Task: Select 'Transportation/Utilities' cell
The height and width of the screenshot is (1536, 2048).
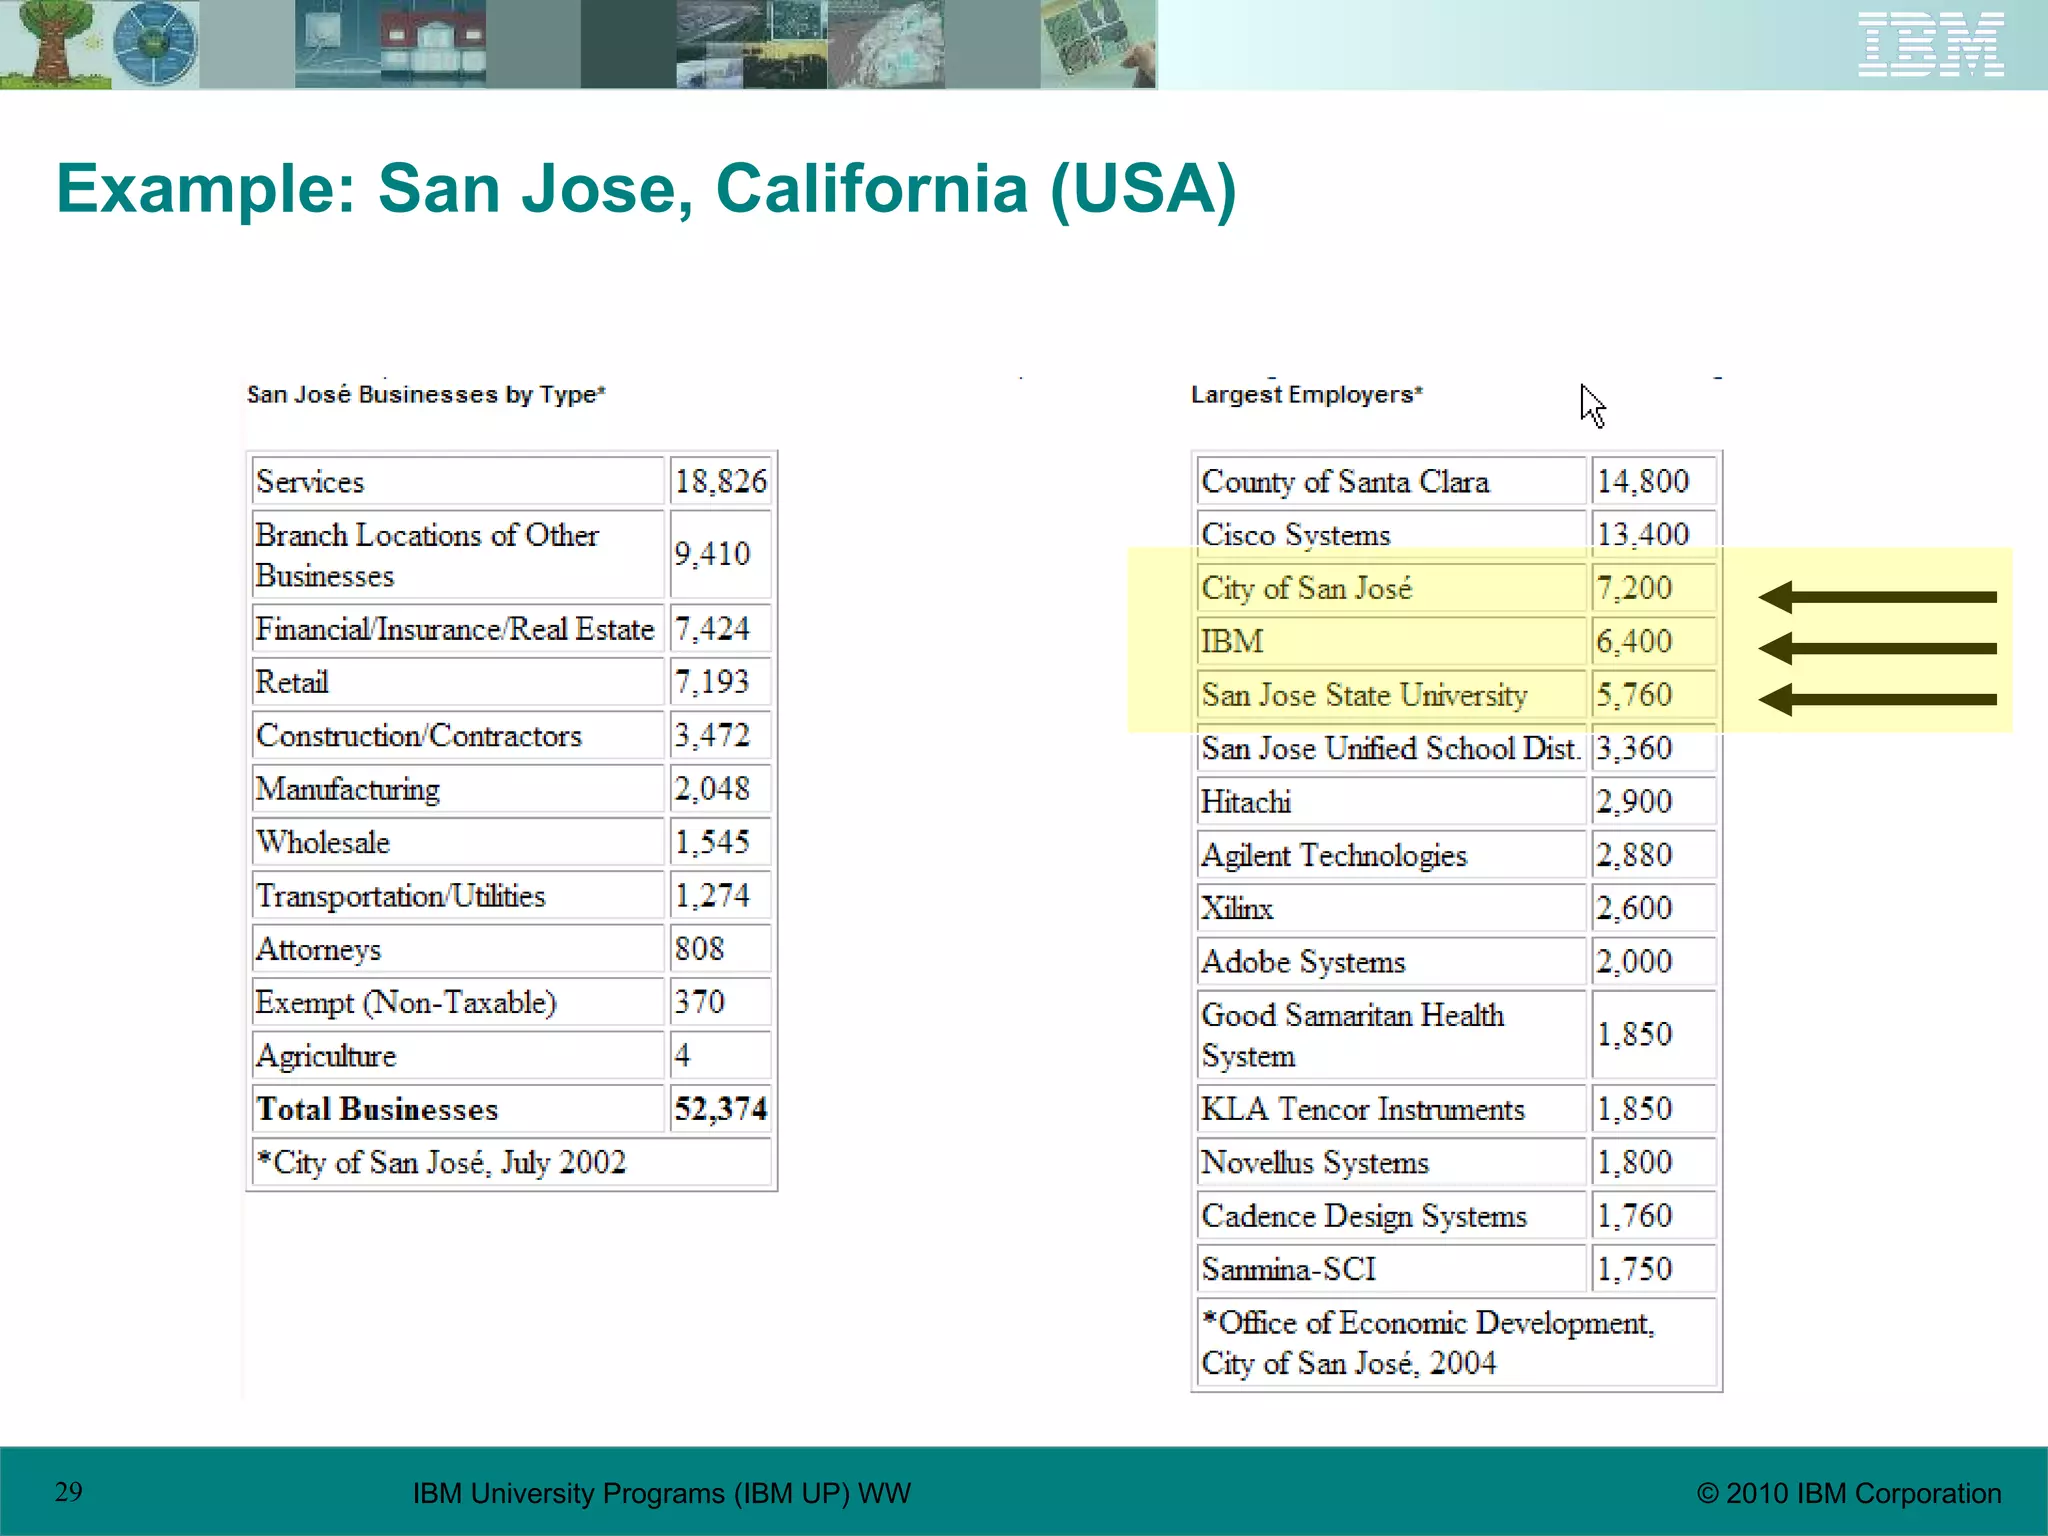Action: 458,895
